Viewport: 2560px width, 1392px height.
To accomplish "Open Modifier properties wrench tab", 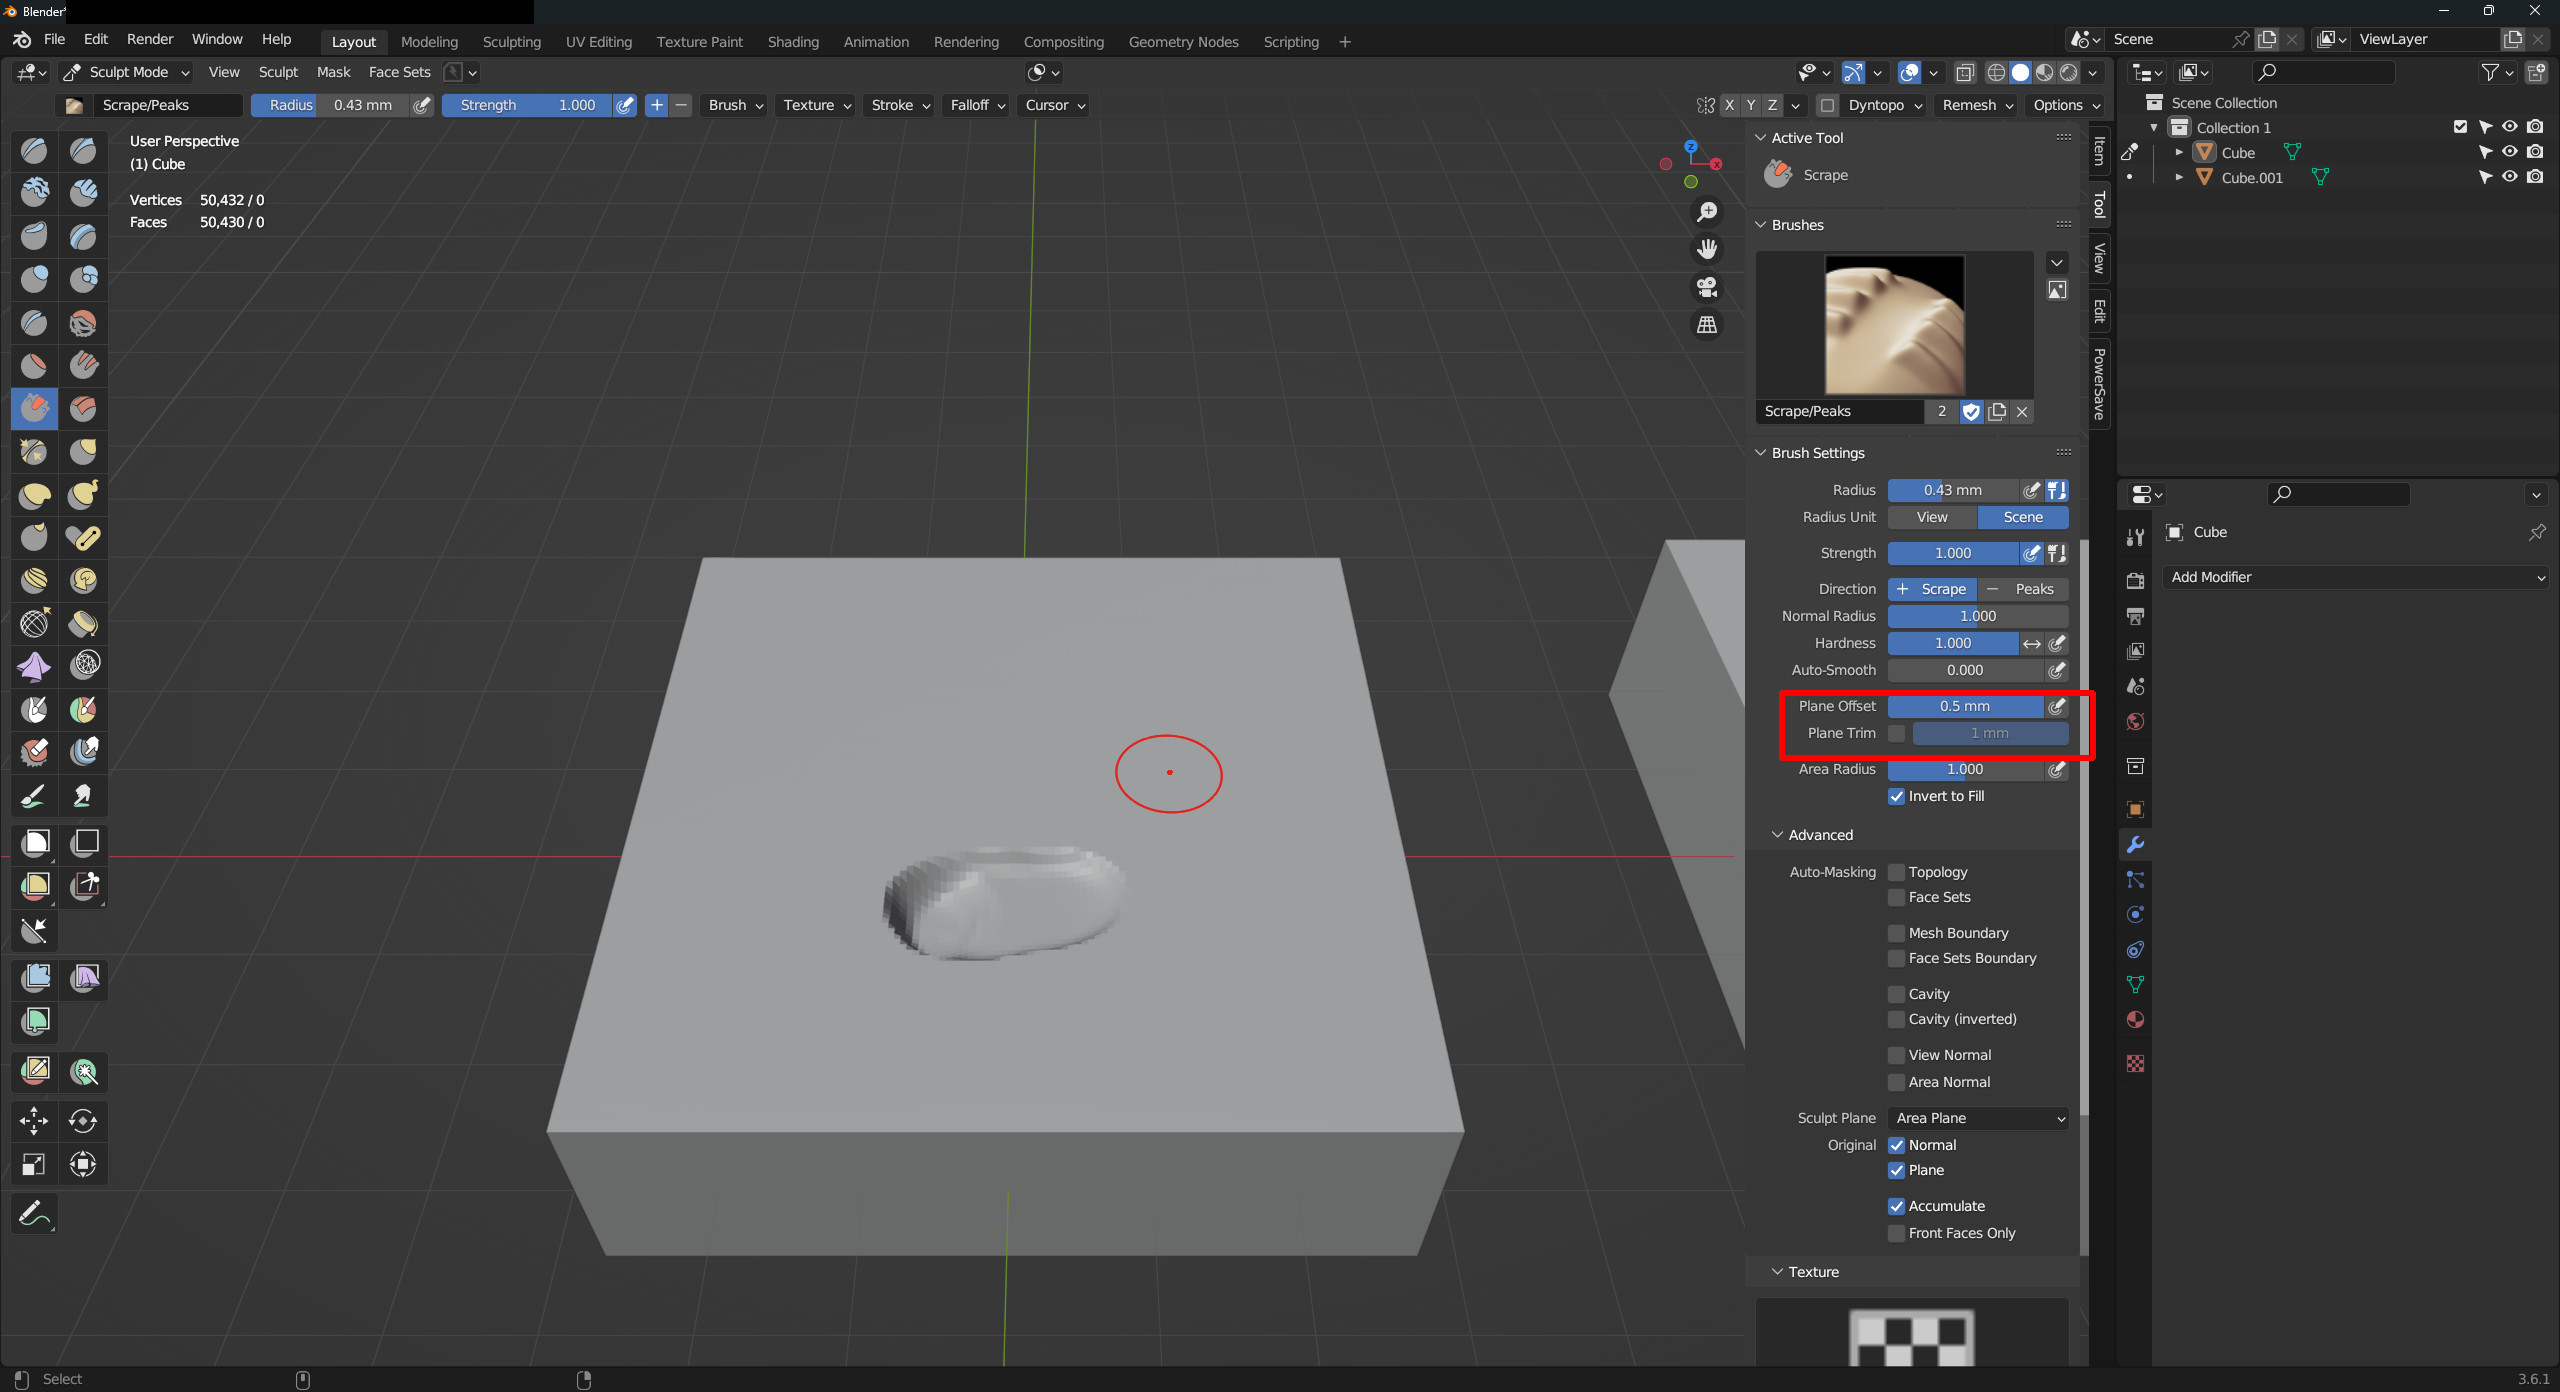I will coord(2135,845).
